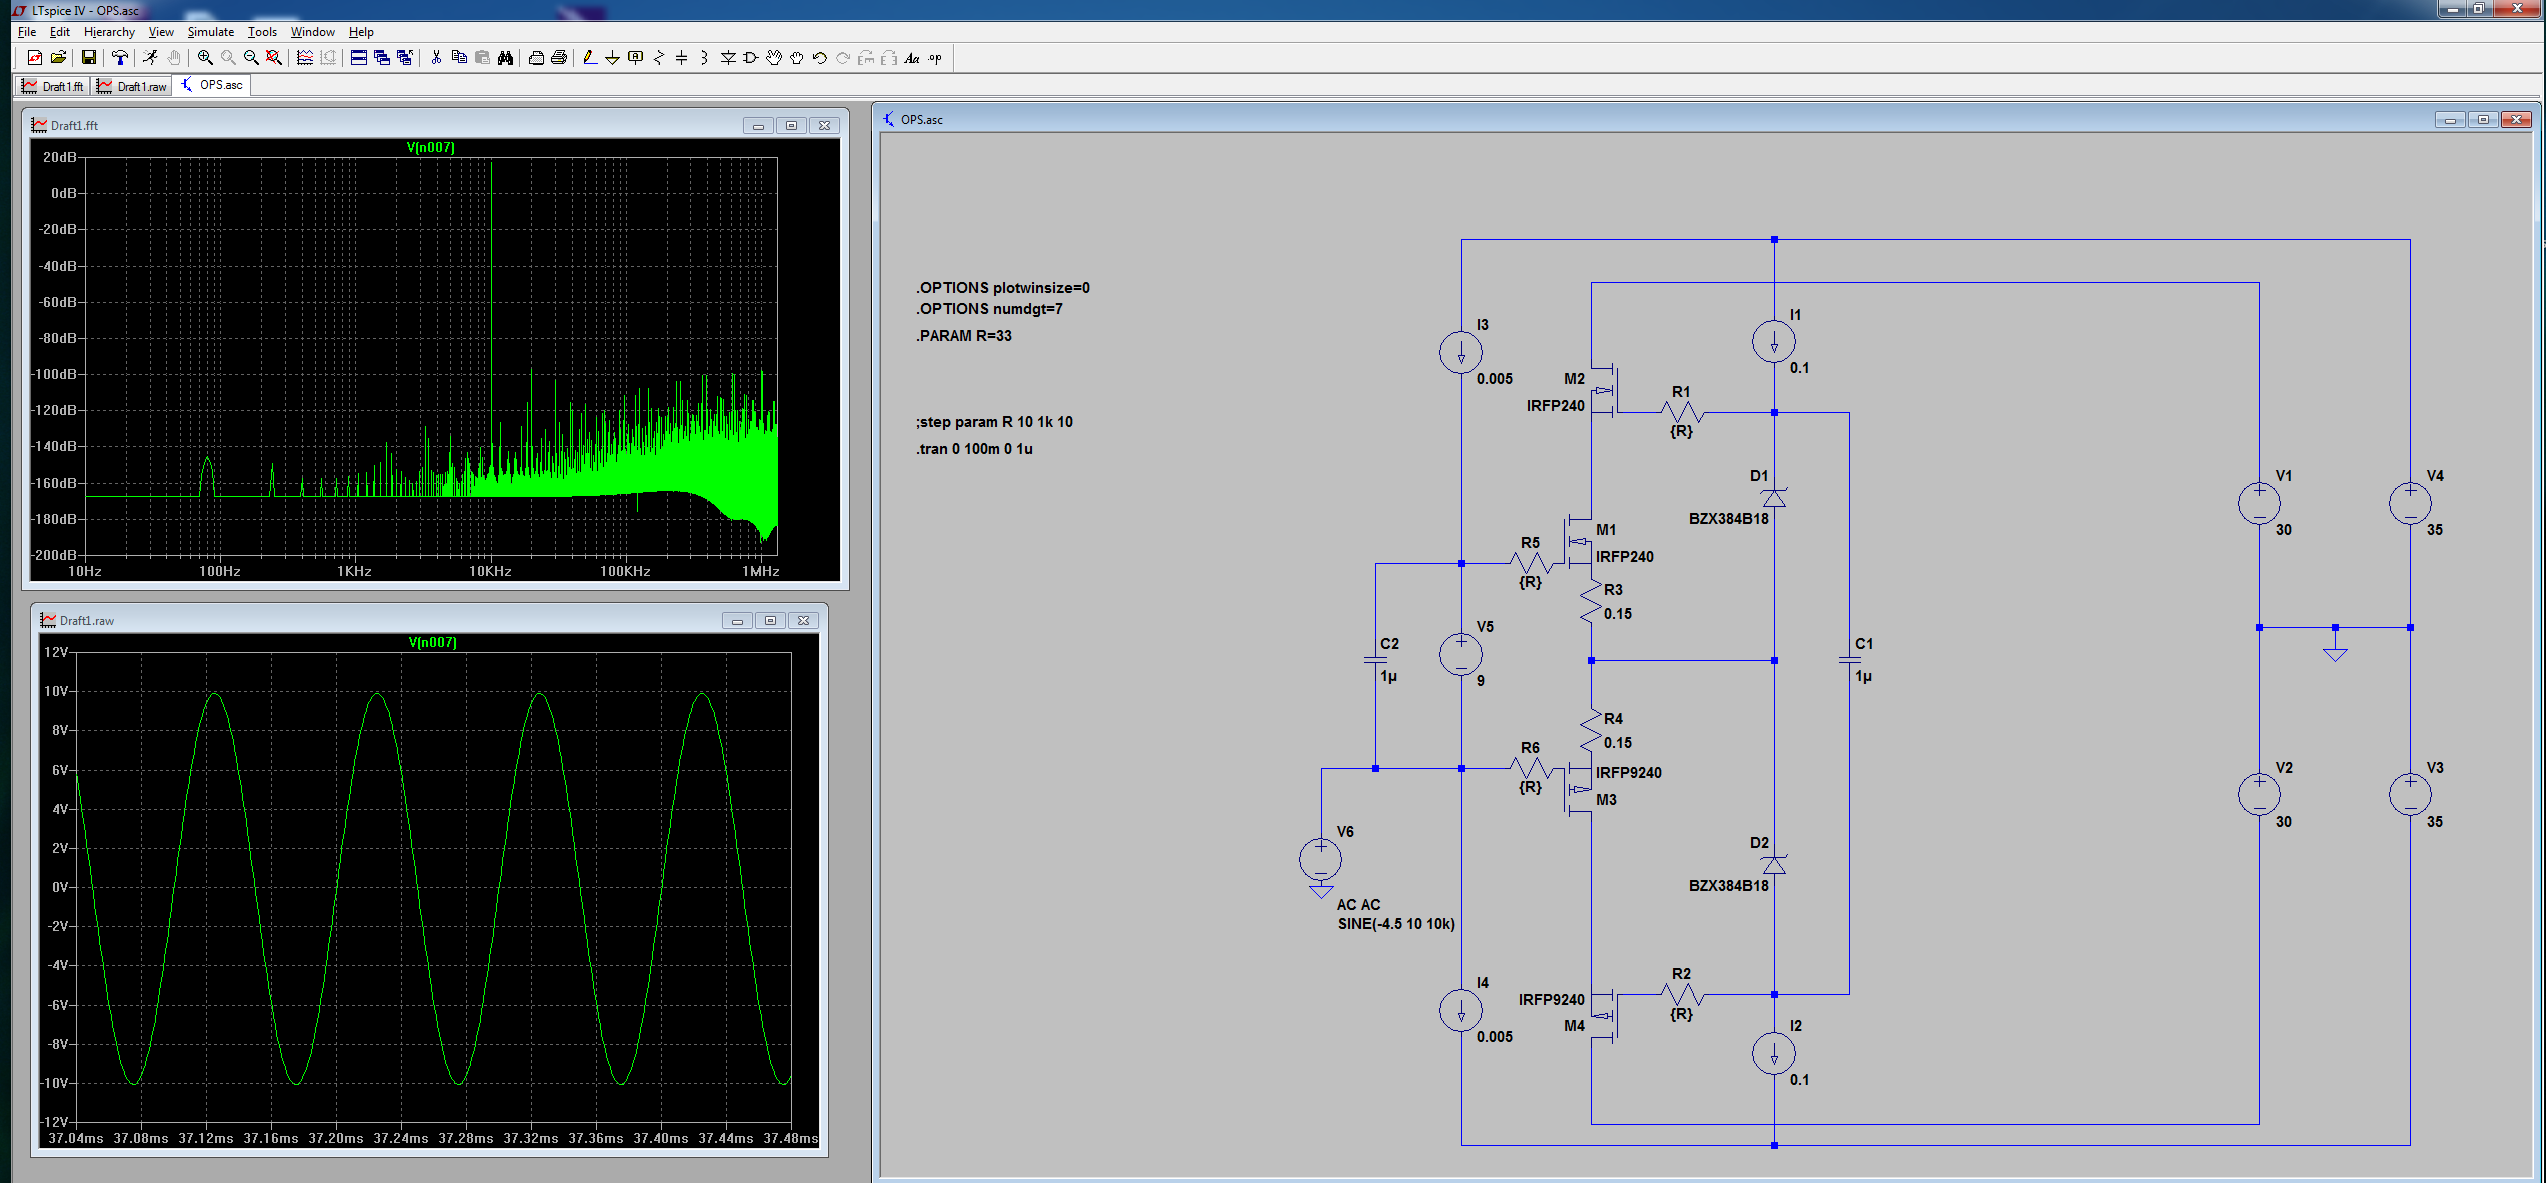Save the schematic with floppy icon
The width and height of the screenshot is (2546, 1183).
[89, 58]
